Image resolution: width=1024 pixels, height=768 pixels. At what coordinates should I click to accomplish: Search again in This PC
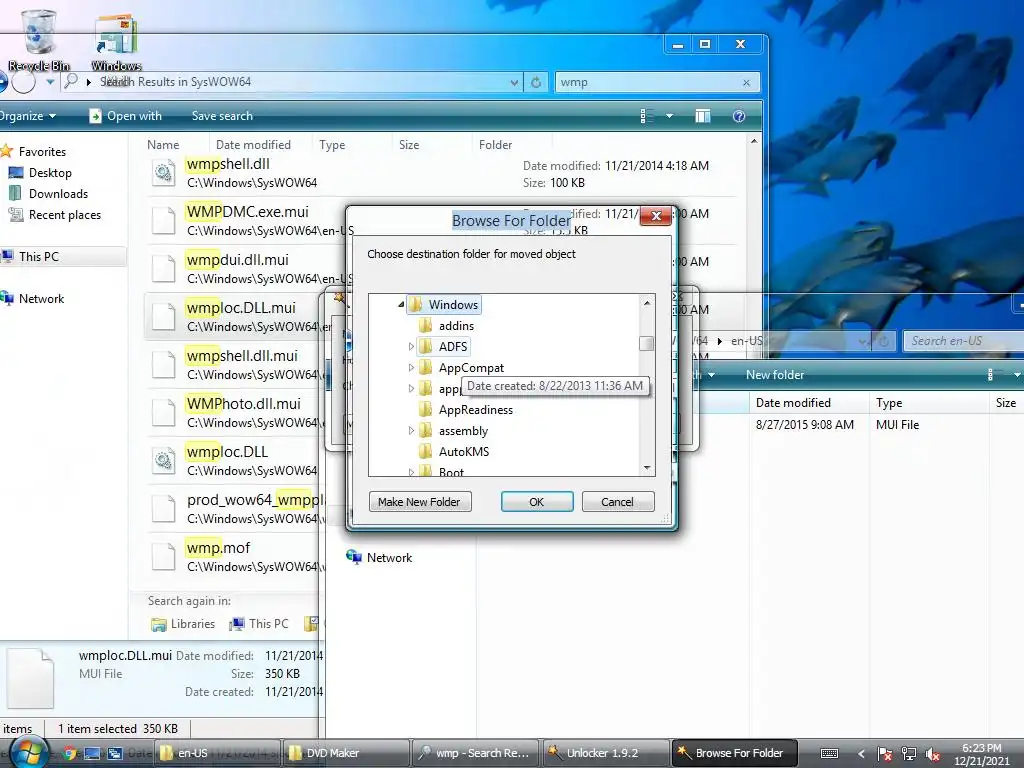tap(259, 624)
